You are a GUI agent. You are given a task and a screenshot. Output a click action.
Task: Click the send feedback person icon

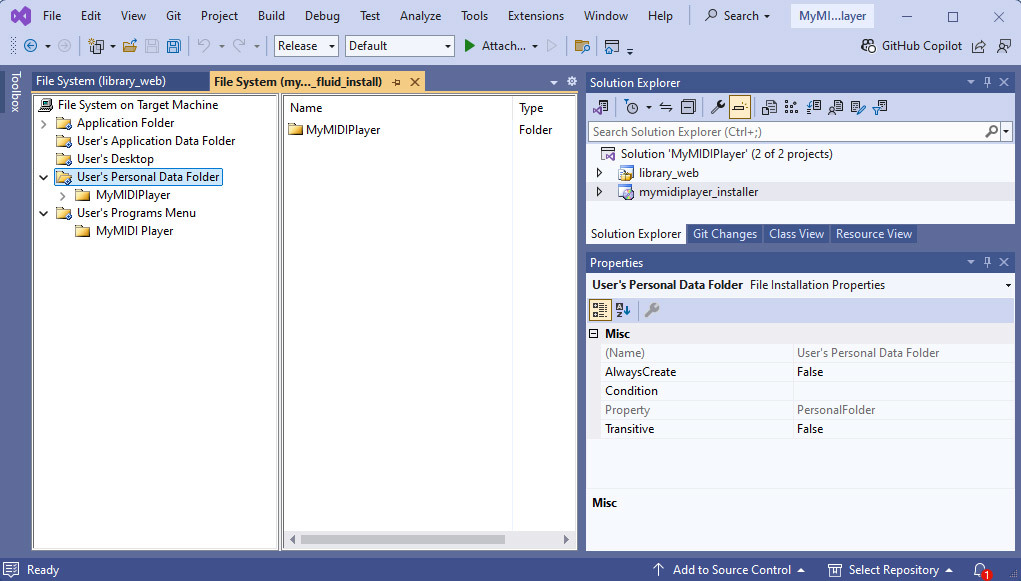[x=1004, y=46]
